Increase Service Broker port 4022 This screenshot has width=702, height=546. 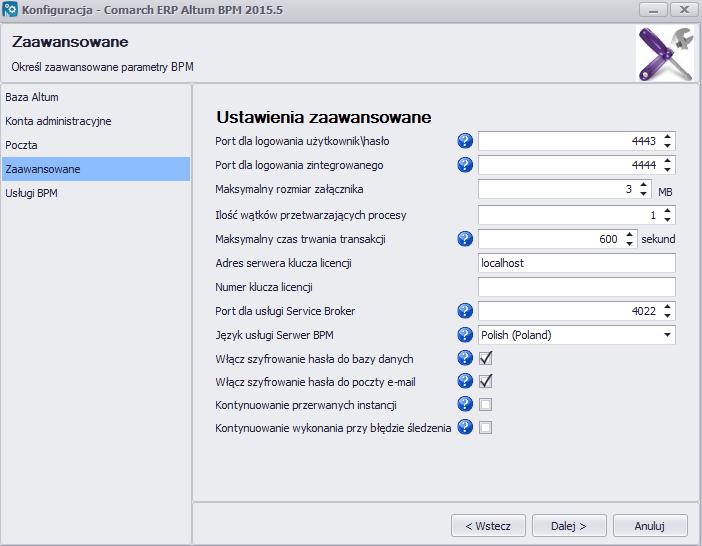click(667, 306)
